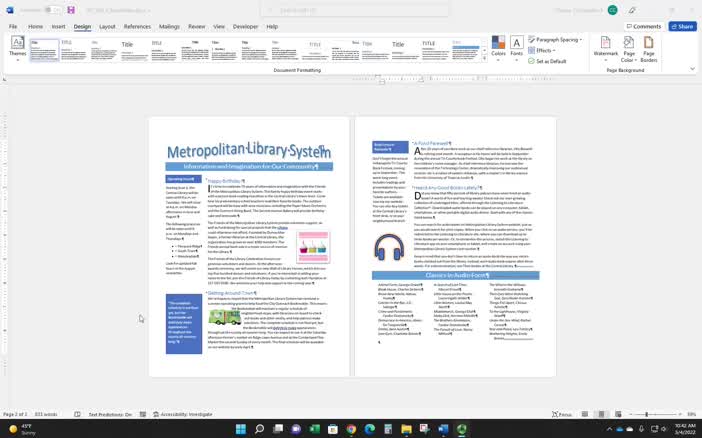Open Accessibility: Investigate checker
The height and width of the screenshot is (438, 702).
[183, 414]
